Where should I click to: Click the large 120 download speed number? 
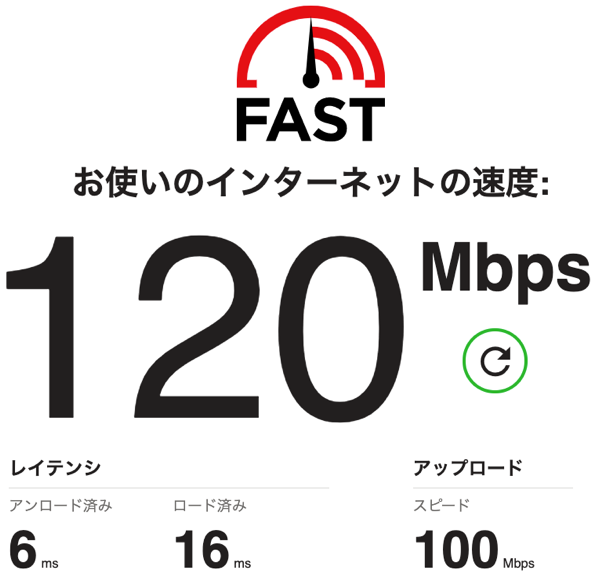[204, 328]
